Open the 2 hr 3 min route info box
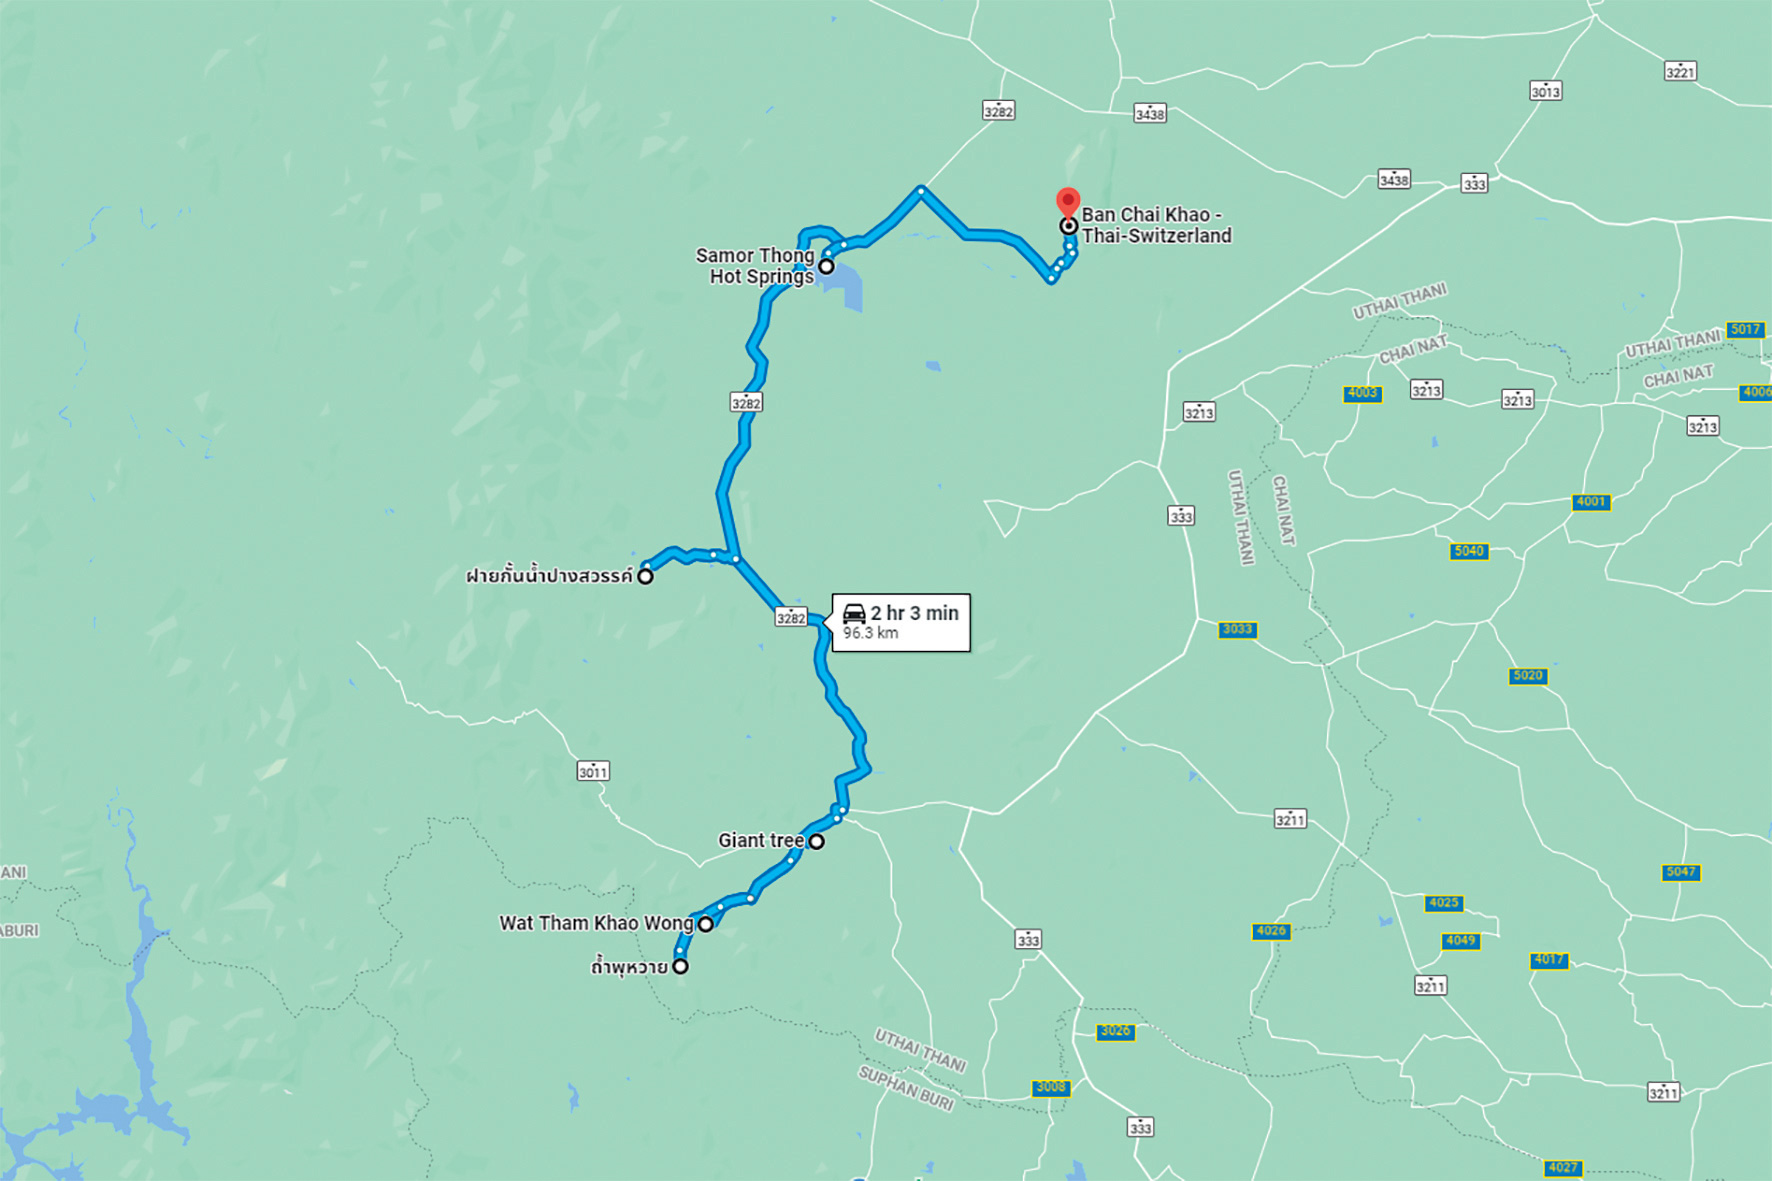This screenshot has width=1772, height=1181. 901,622
